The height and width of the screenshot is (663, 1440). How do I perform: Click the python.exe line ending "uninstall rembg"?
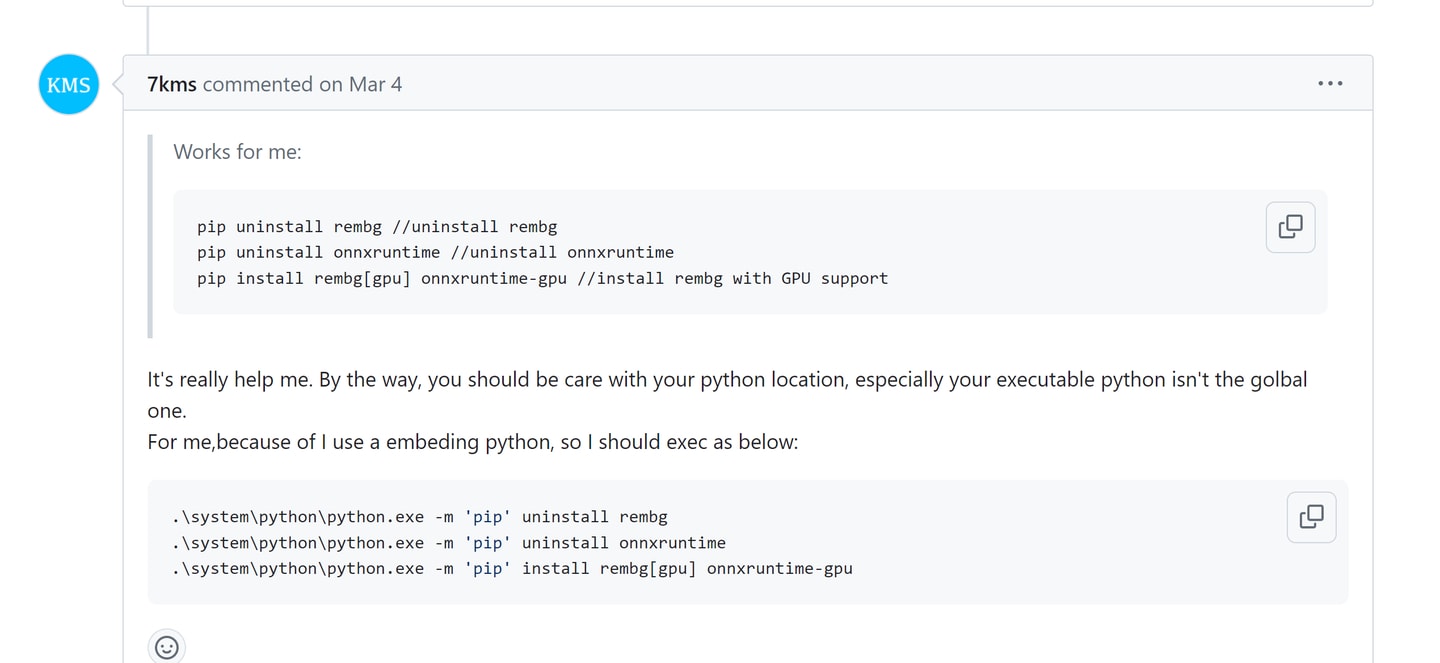click(x=420, y=517)
